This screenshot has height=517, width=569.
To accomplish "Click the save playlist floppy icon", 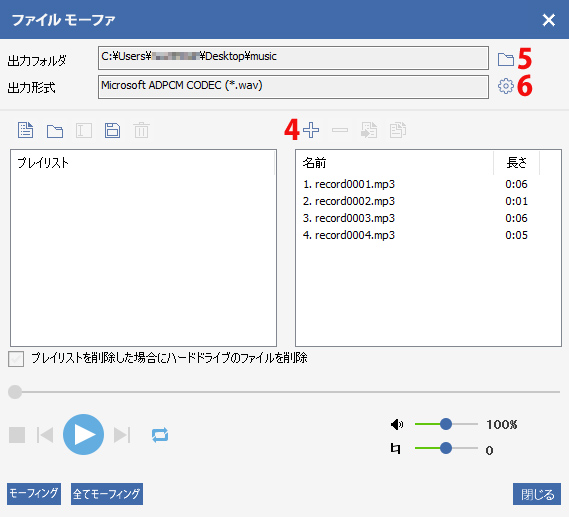I will point(112,130).
